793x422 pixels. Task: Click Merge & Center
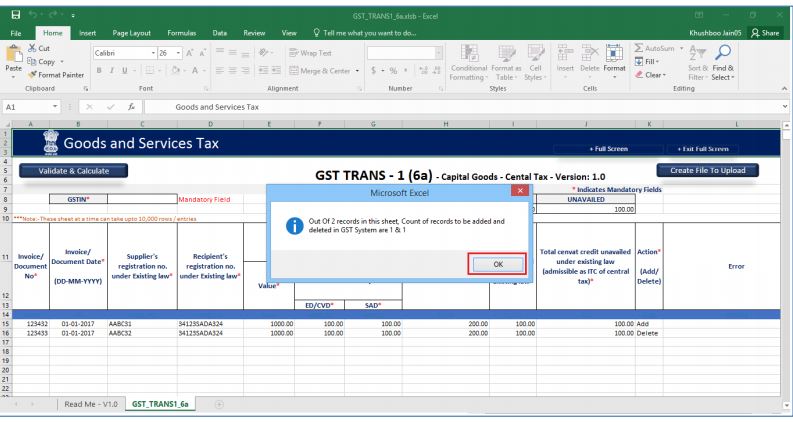click(x=320, y=71)
